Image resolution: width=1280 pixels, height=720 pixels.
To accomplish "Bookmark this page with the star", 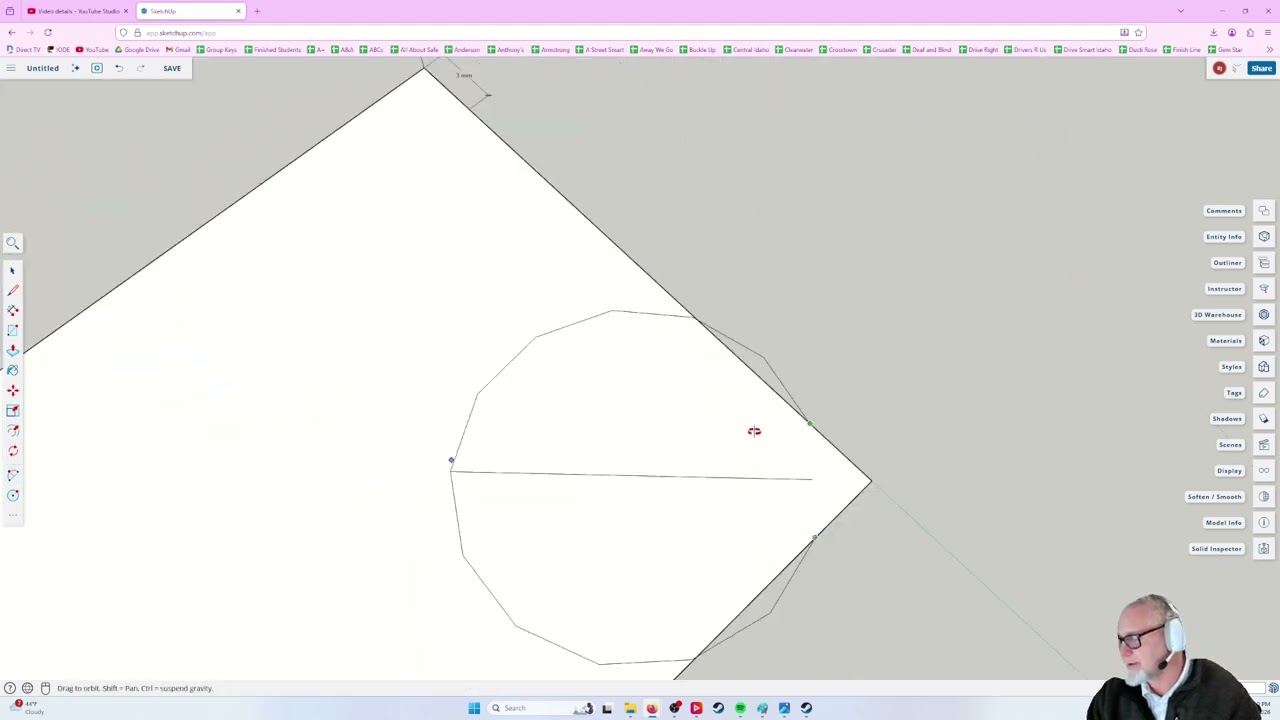I will (x=1138, y=33).
